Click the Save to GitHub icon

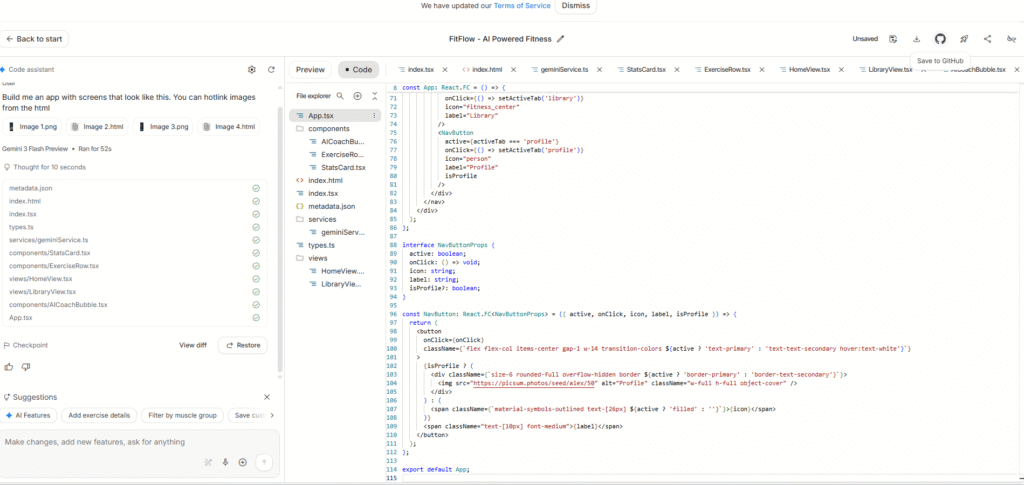pos(940,39)
